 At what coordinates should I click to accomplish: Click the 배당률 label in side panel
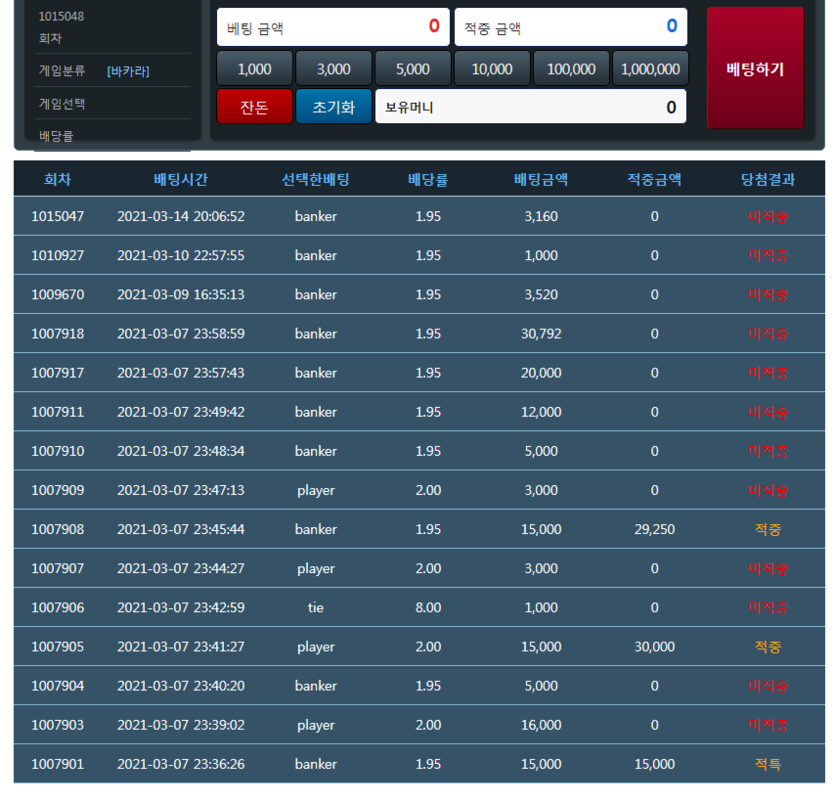(56, 136)
